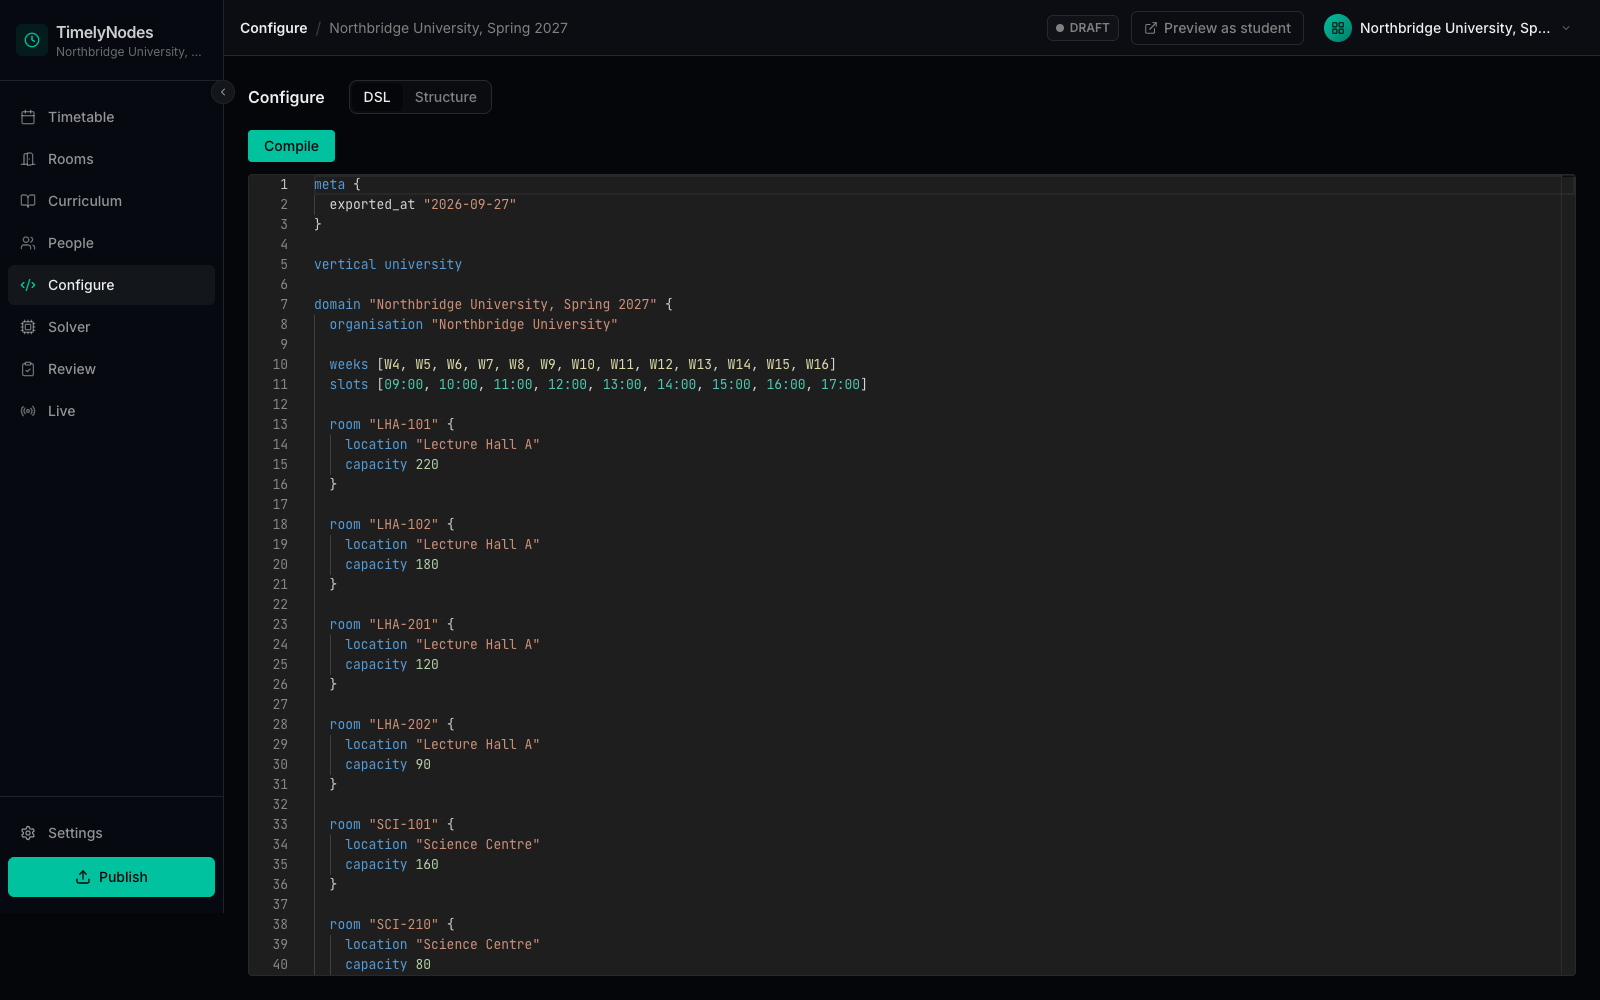
Task: Open the Timetable calendar icon
Action: coord(28,117)
